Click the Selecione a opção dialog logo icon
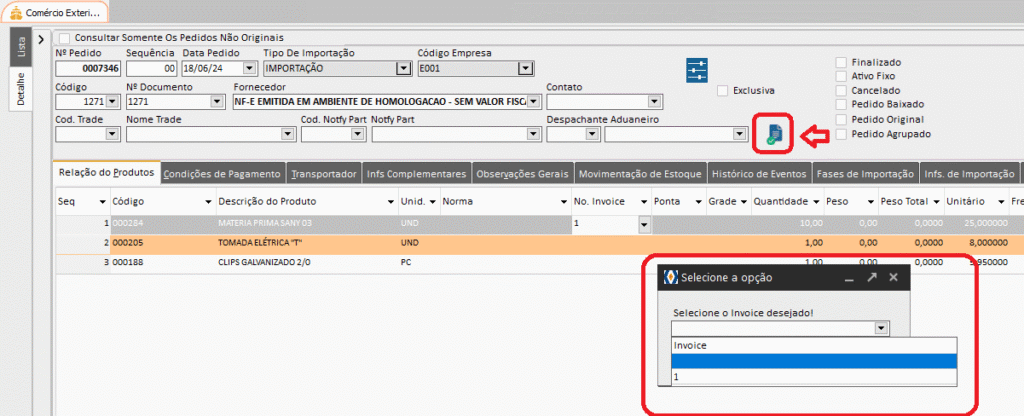The height and width of the screenshot is (416, 1024). 670,277
